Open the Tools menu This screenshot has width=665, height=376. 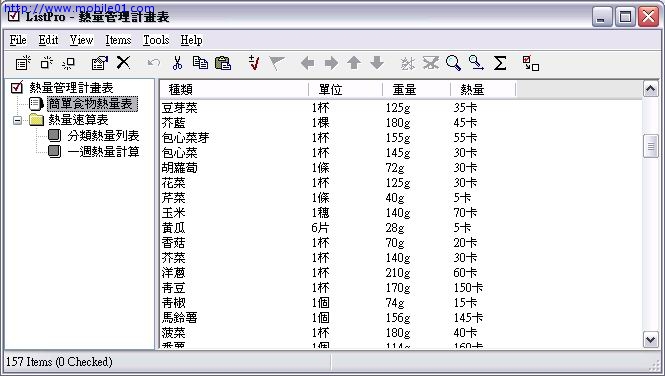pos(156,40)
